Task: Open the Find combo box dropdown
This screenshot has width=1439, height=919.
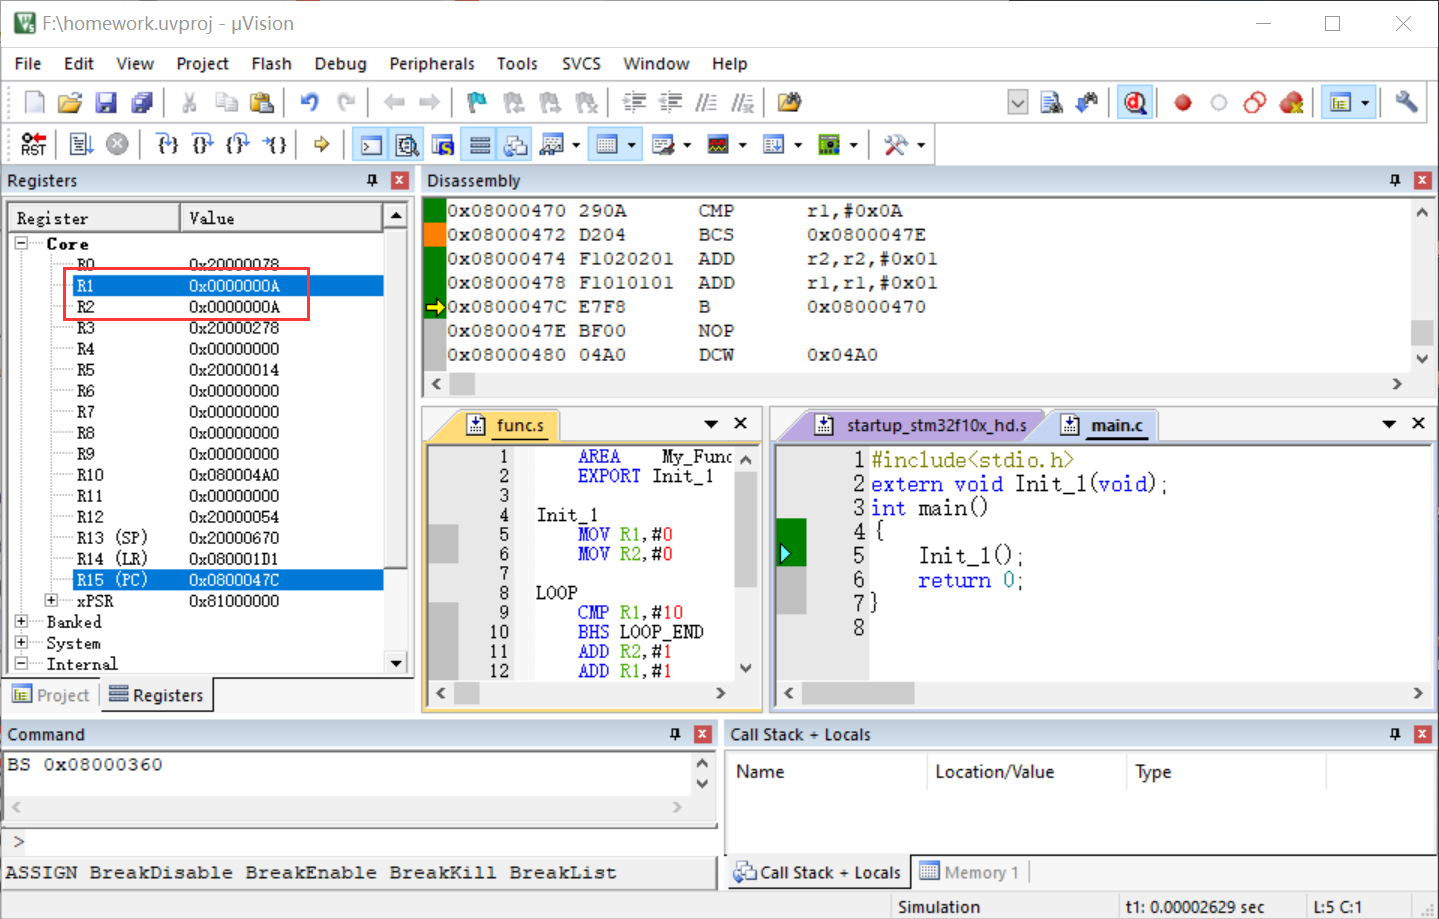Action: [x=1017, y=102]
